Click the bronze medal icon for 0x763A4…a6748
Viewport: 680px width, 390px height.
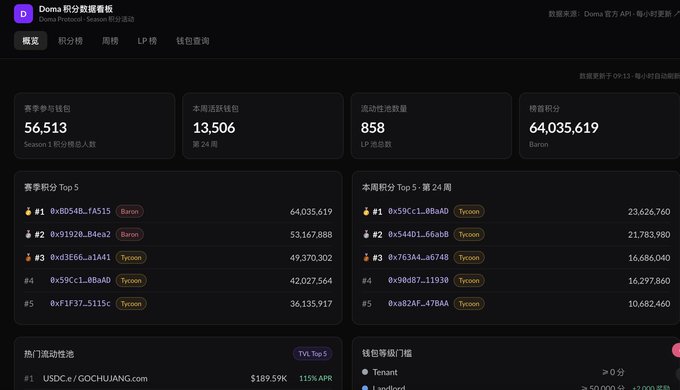366,257
